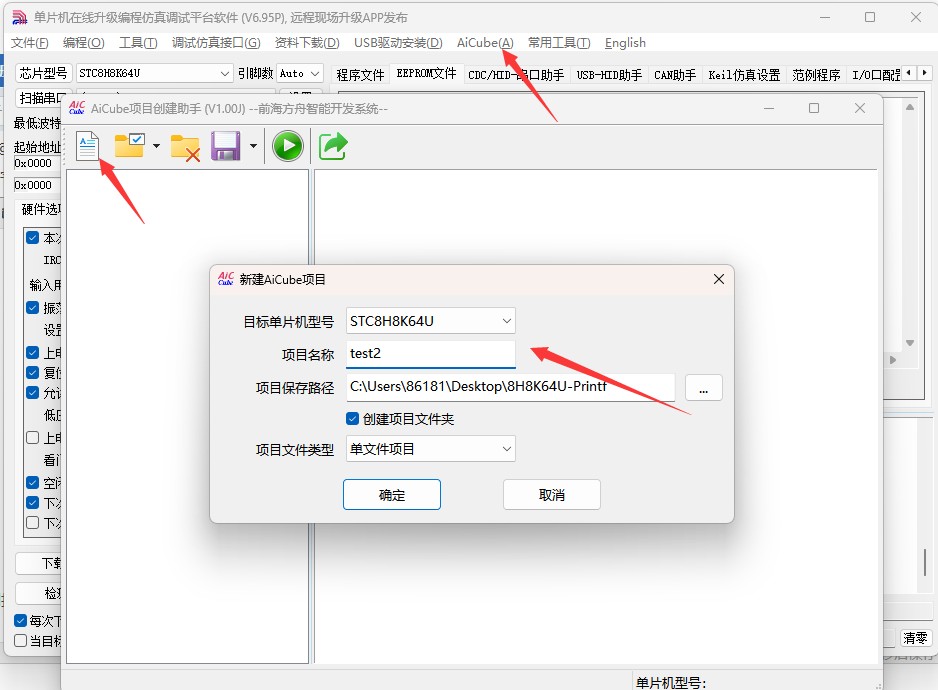Switch to the USB-HID助手 tab
The width and height of the screenshot is (938, 690).
coord(609,74)
